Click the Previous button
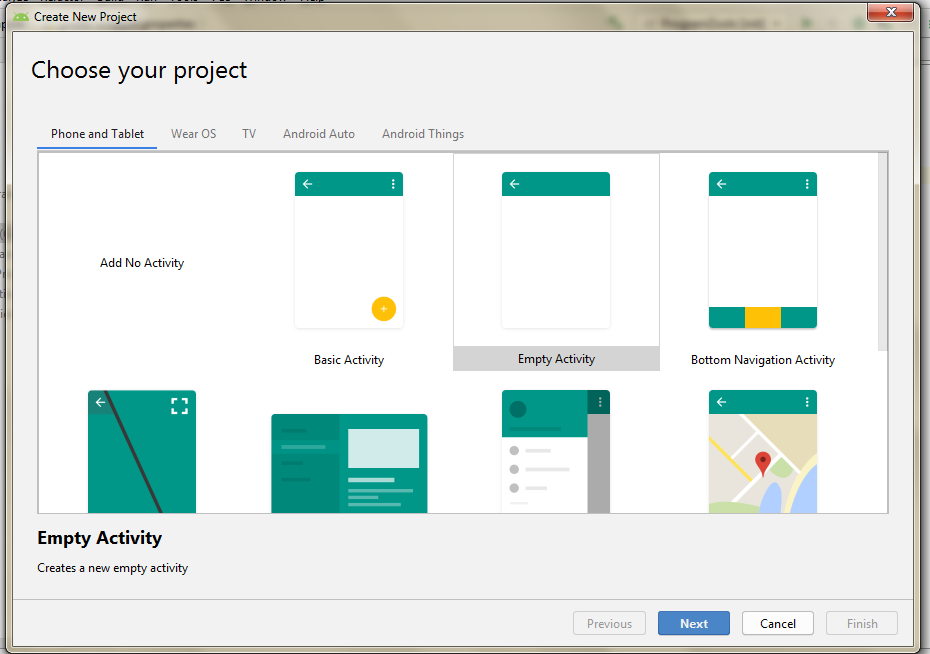 [x=609, y=623]
